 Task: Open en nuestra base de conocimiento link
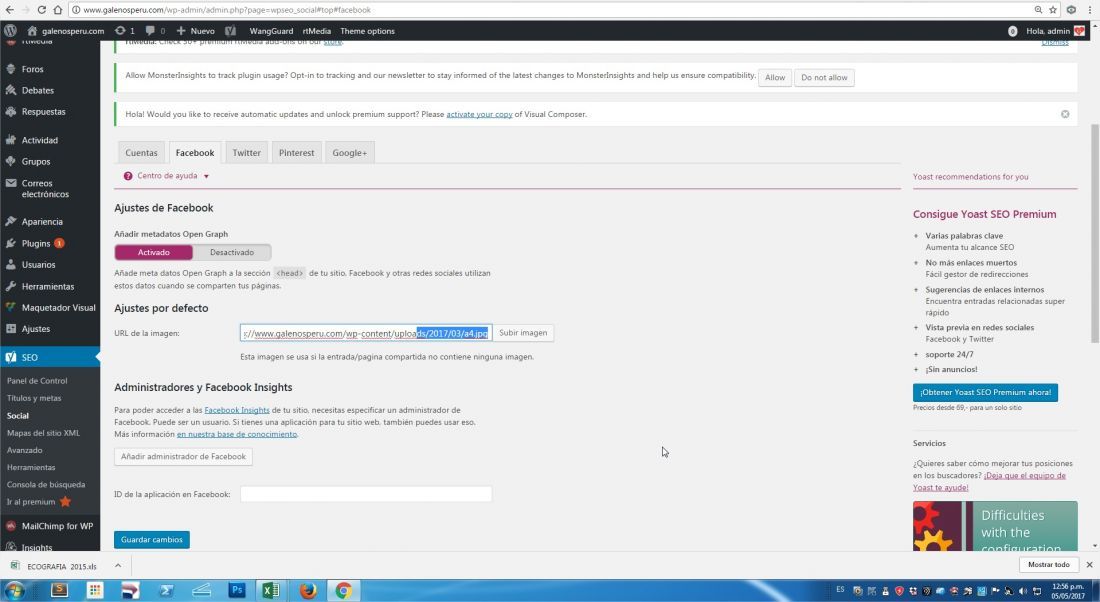[x=236, y=434]
